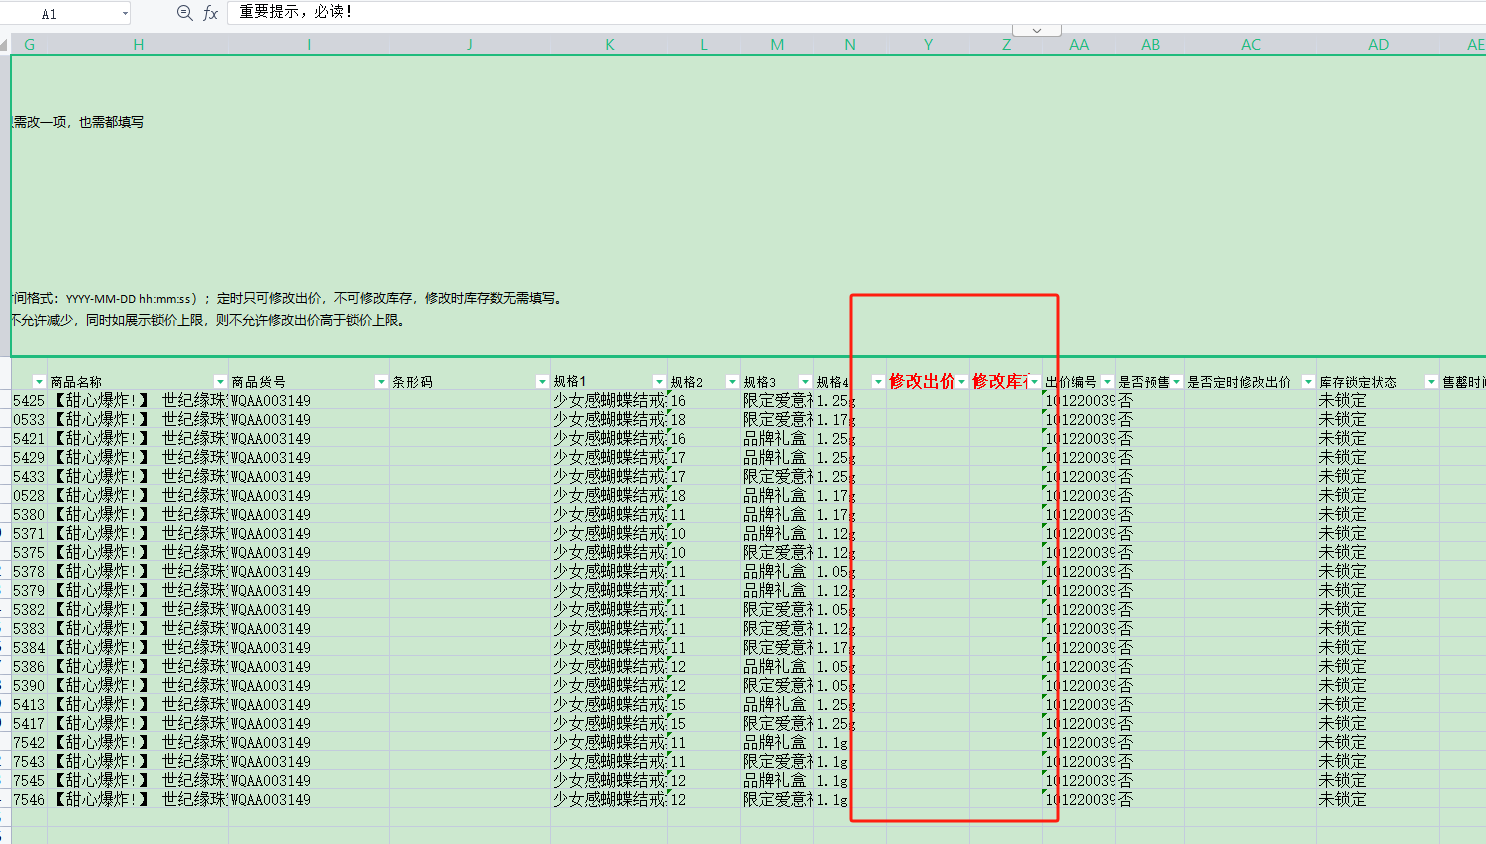Open the filter arrow for 规格1 column
Image resolution: width=1486 pixels, height=844 pixels.
pos(659,382)
